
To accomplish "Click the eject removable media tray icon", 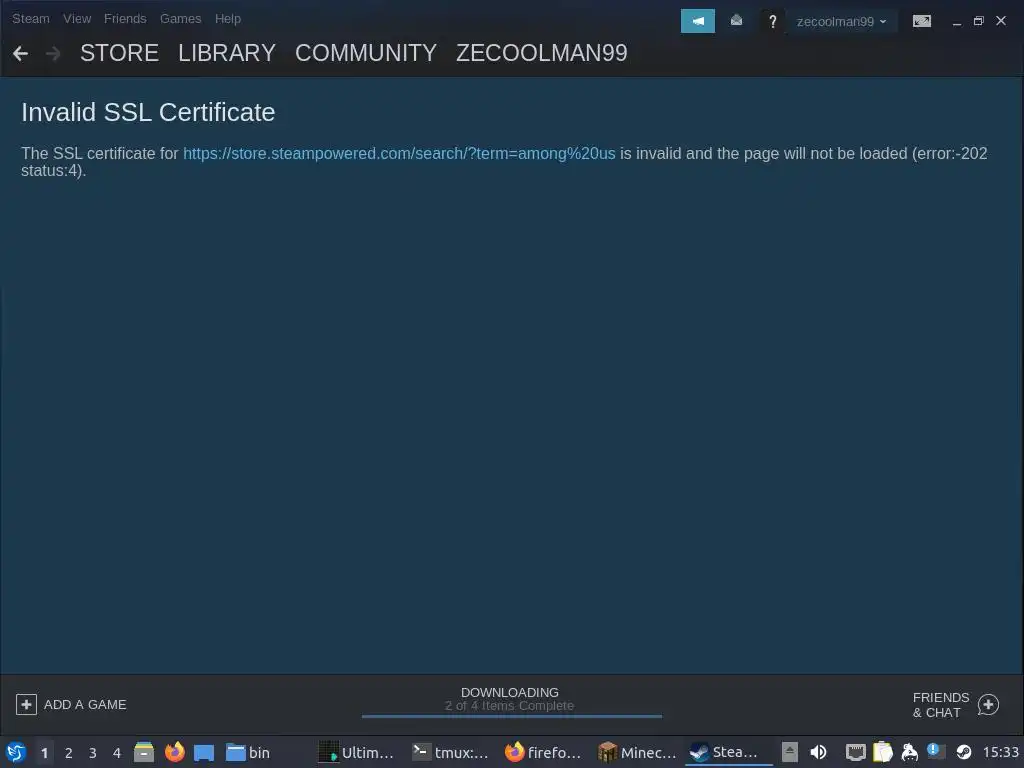I will click(x=790, y=752).
